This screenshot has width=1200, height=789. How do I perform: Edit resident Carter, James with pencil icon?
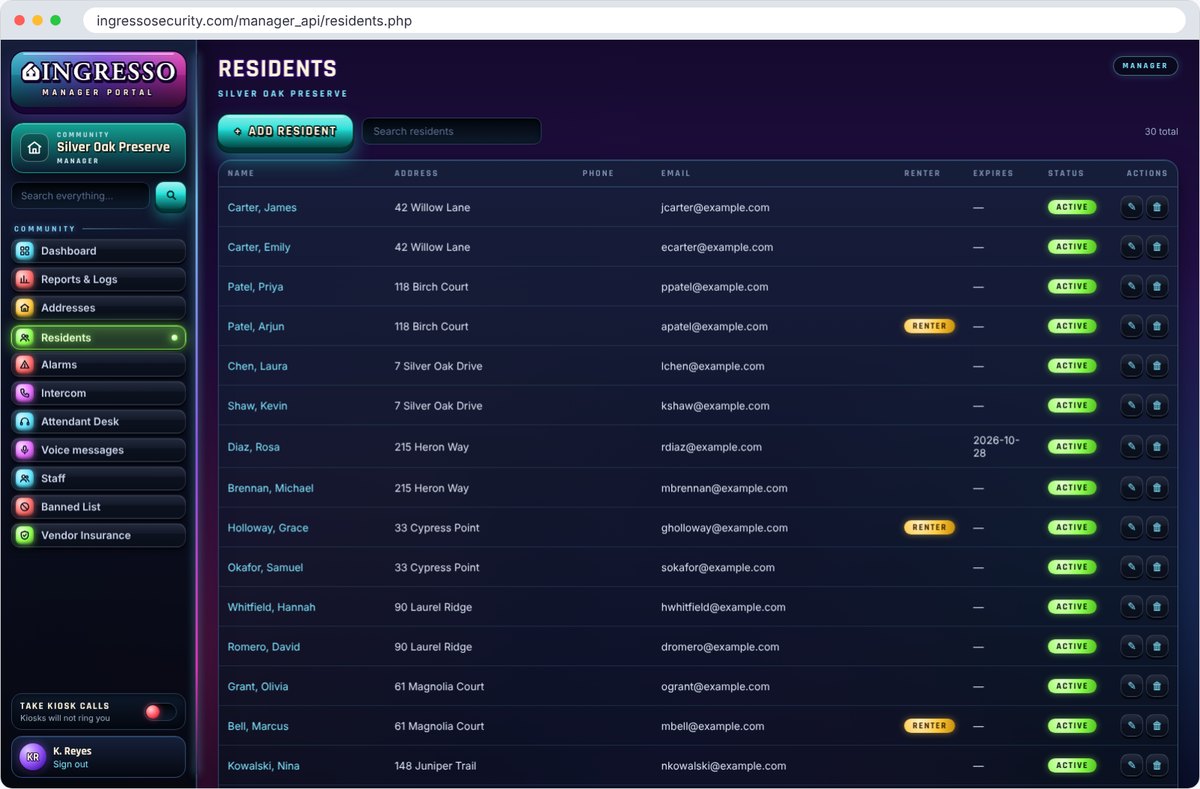tap(1131, 207)
